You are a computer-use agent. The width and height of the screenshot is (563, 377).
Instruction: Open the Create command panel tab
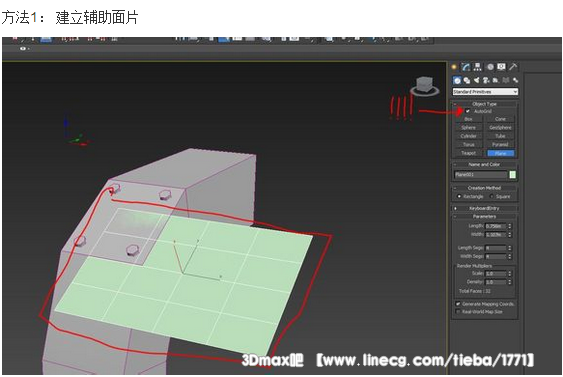[454, 67]
